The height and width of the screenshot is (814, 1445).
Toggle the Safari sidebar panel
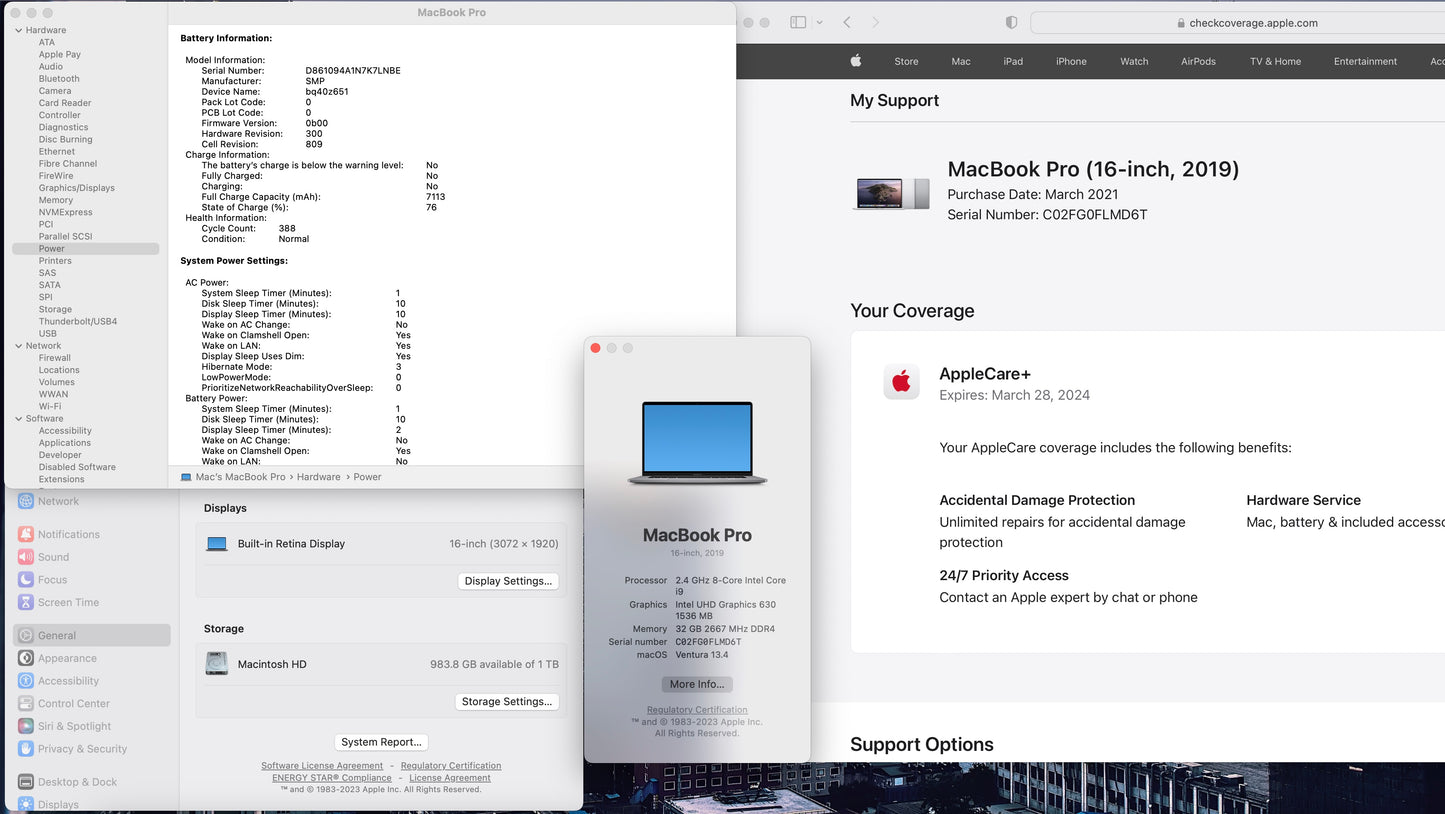797,21
